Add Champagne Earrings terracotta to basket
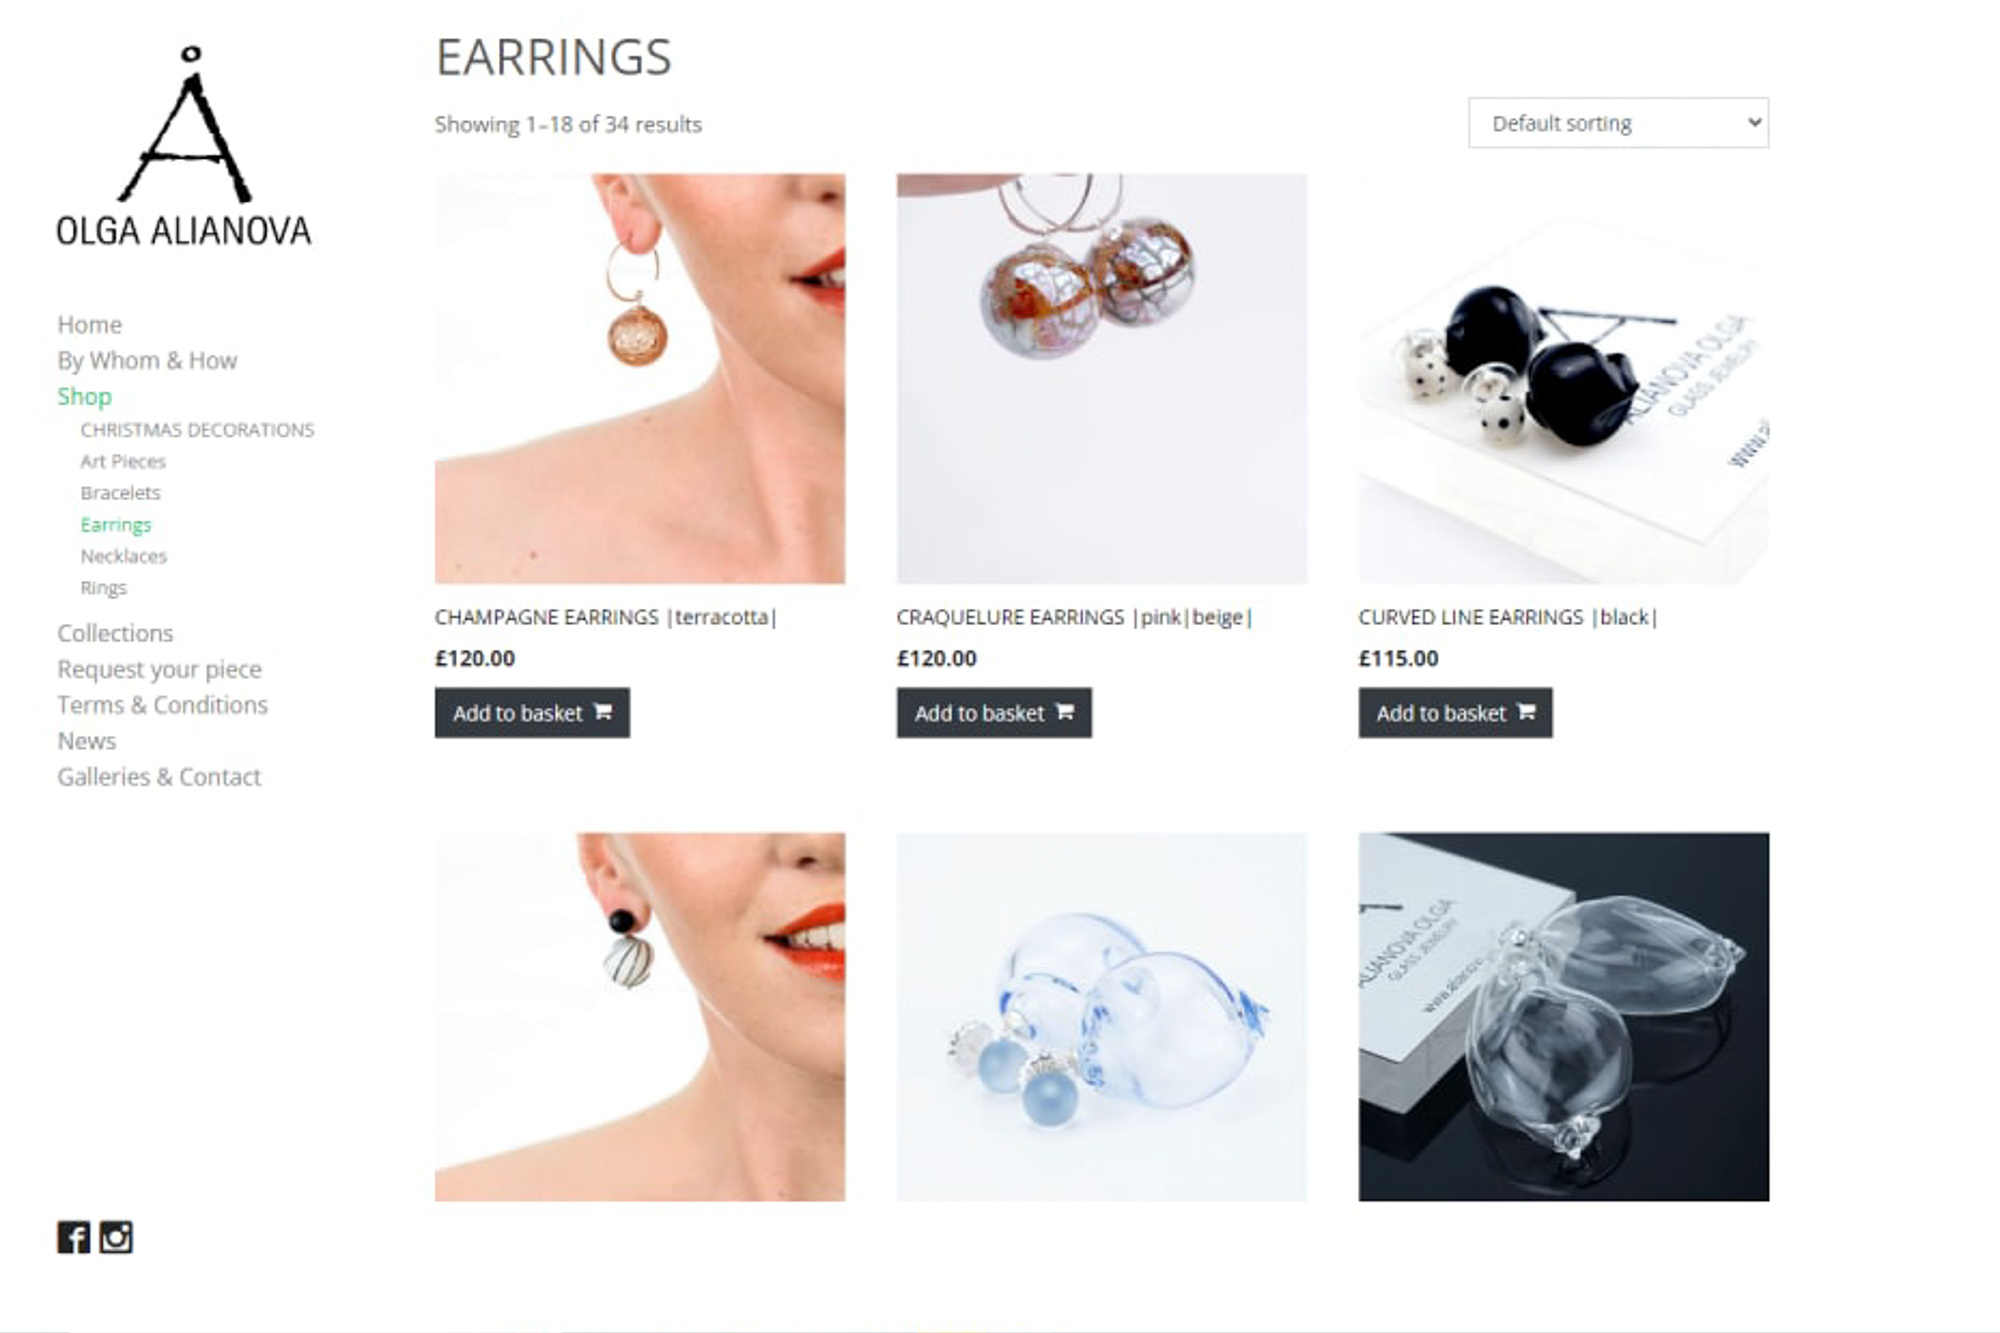This screenshot has width=2000, height=1333. click(x=532, y=713)
